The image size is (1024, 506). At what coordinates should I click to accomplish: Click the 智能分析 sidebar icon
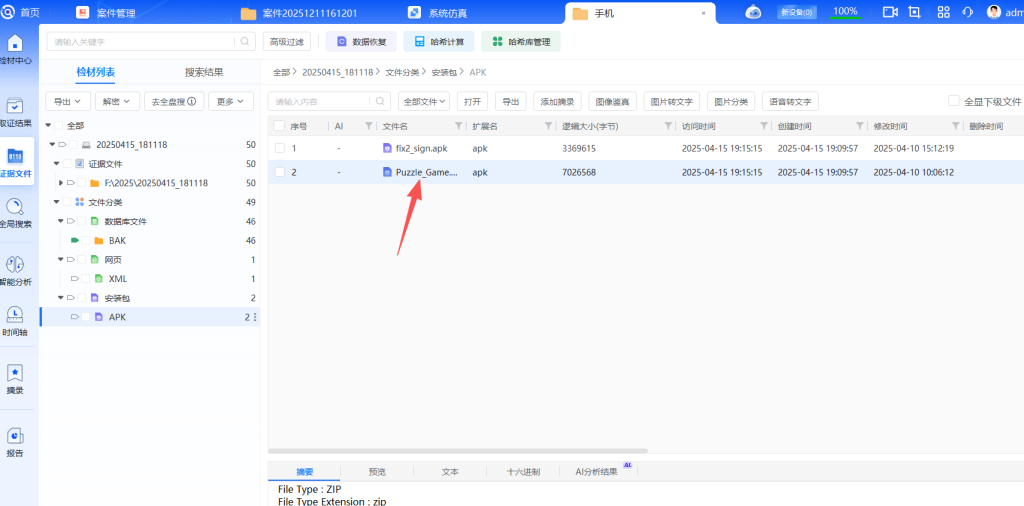pos(15,269)
